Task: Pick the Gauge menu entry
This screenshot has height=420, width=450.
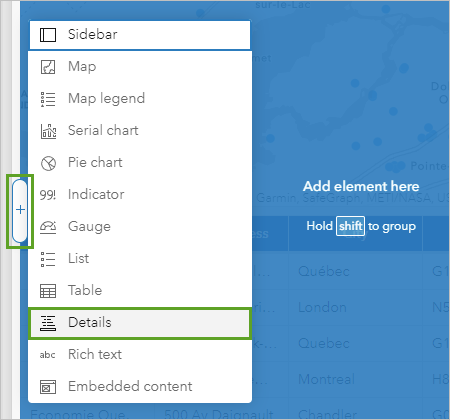Action: coord(139,227)
